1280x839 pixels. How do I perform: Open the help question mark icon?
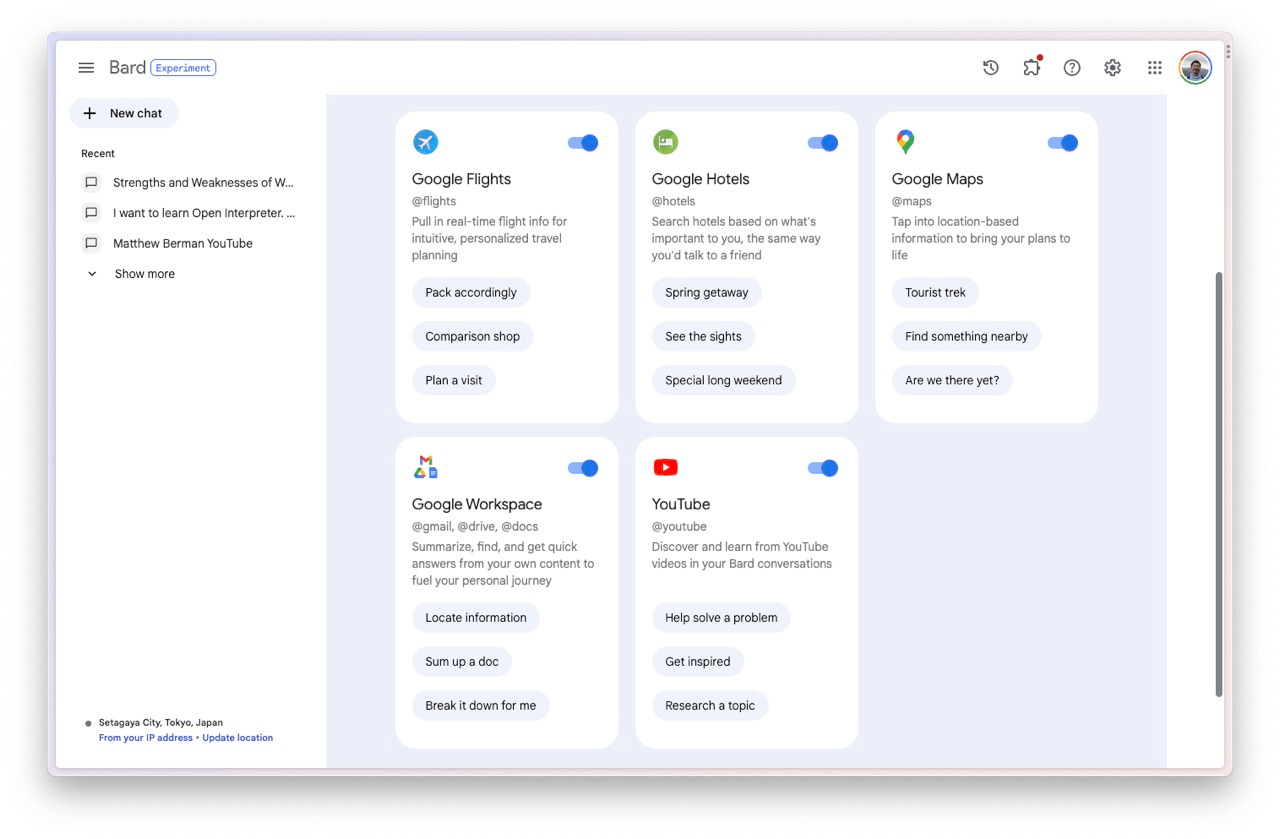coord(1072,68)
